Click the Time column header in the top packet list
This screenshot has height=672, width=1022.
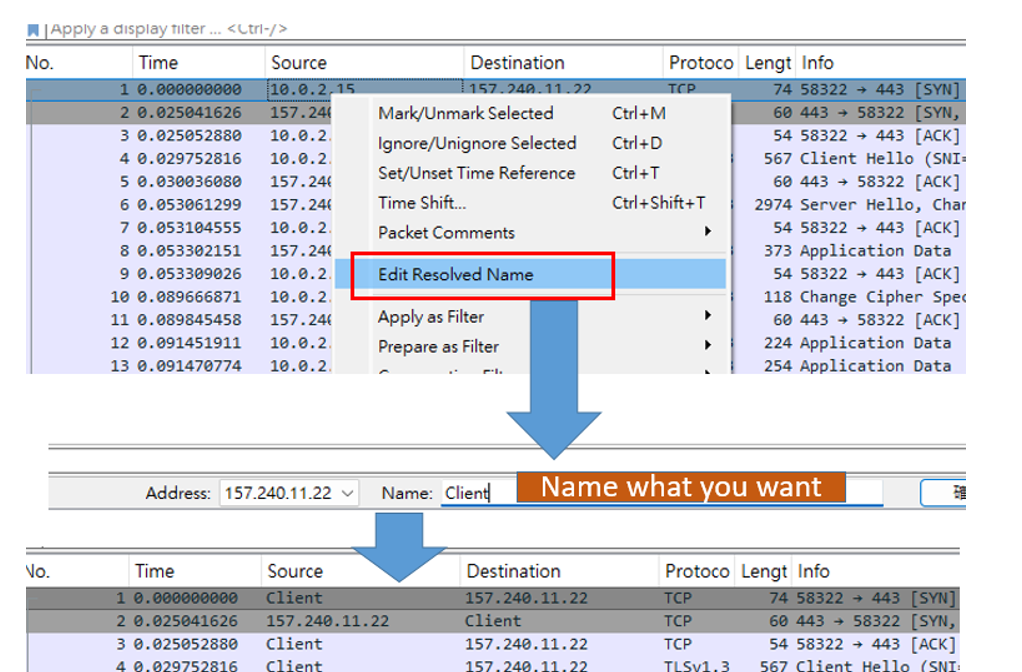(158, 63)
